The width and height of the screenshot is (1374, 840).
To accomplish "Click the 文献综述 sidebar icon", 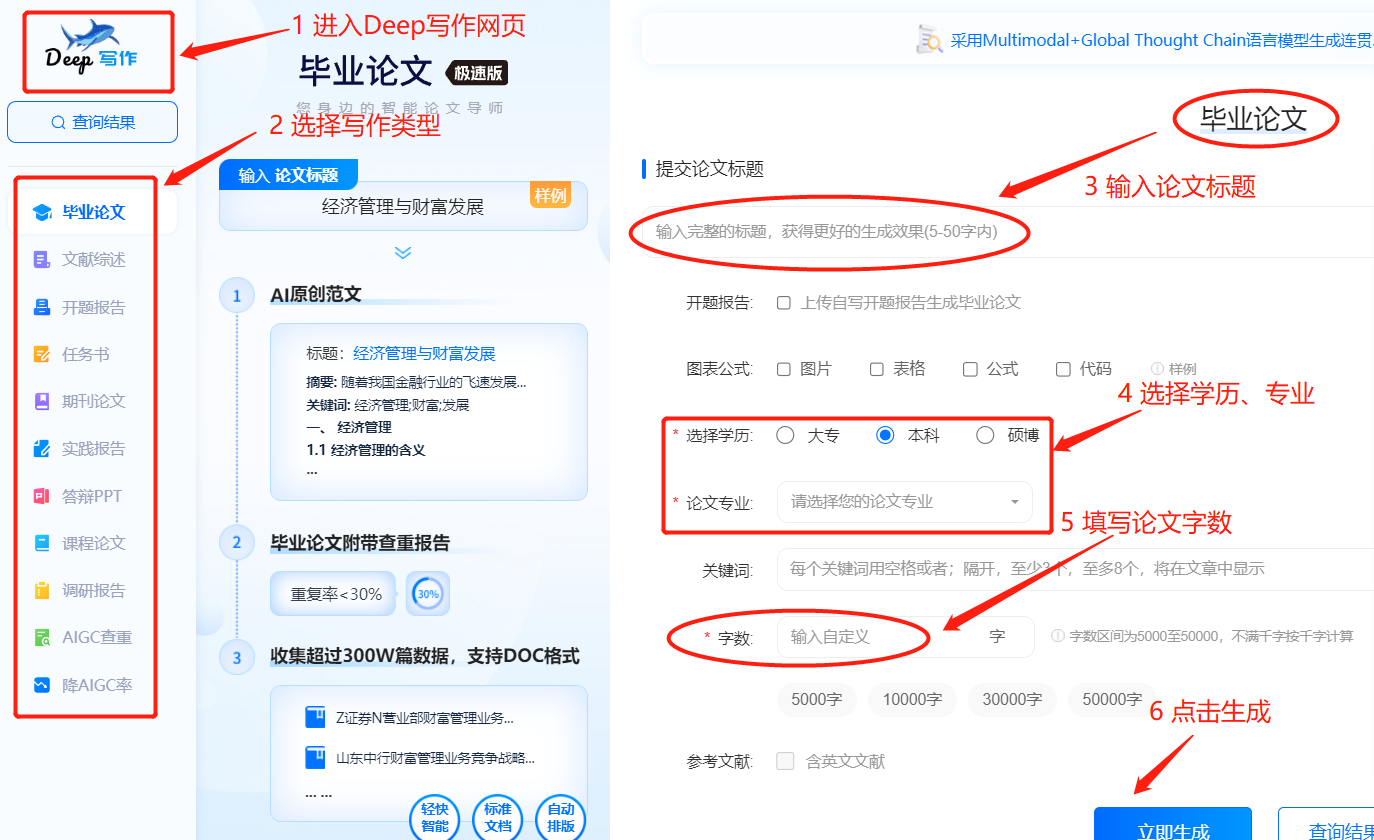I will click(x=42, y=260).
